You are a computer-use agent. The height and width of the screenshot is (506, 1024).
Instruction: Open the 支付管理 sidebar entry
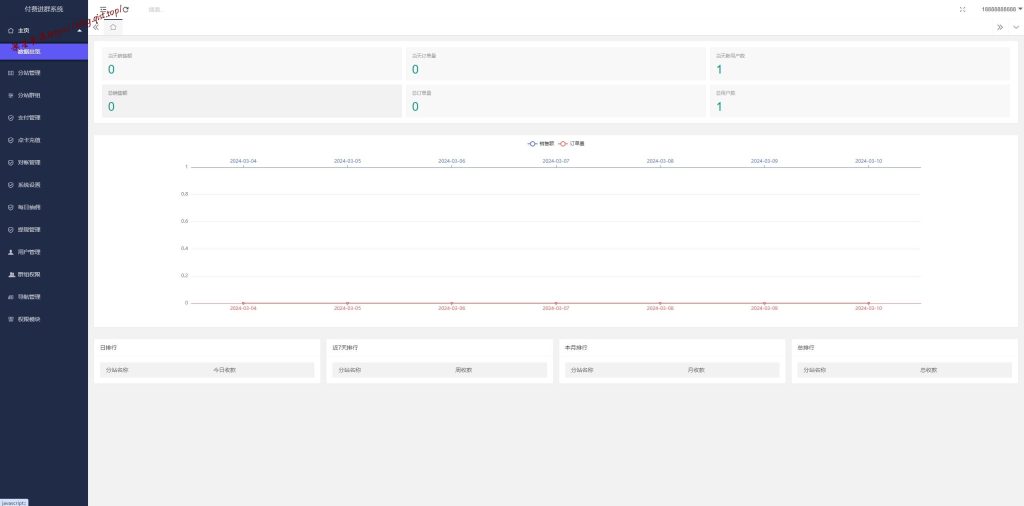click(x=29, y=118)
